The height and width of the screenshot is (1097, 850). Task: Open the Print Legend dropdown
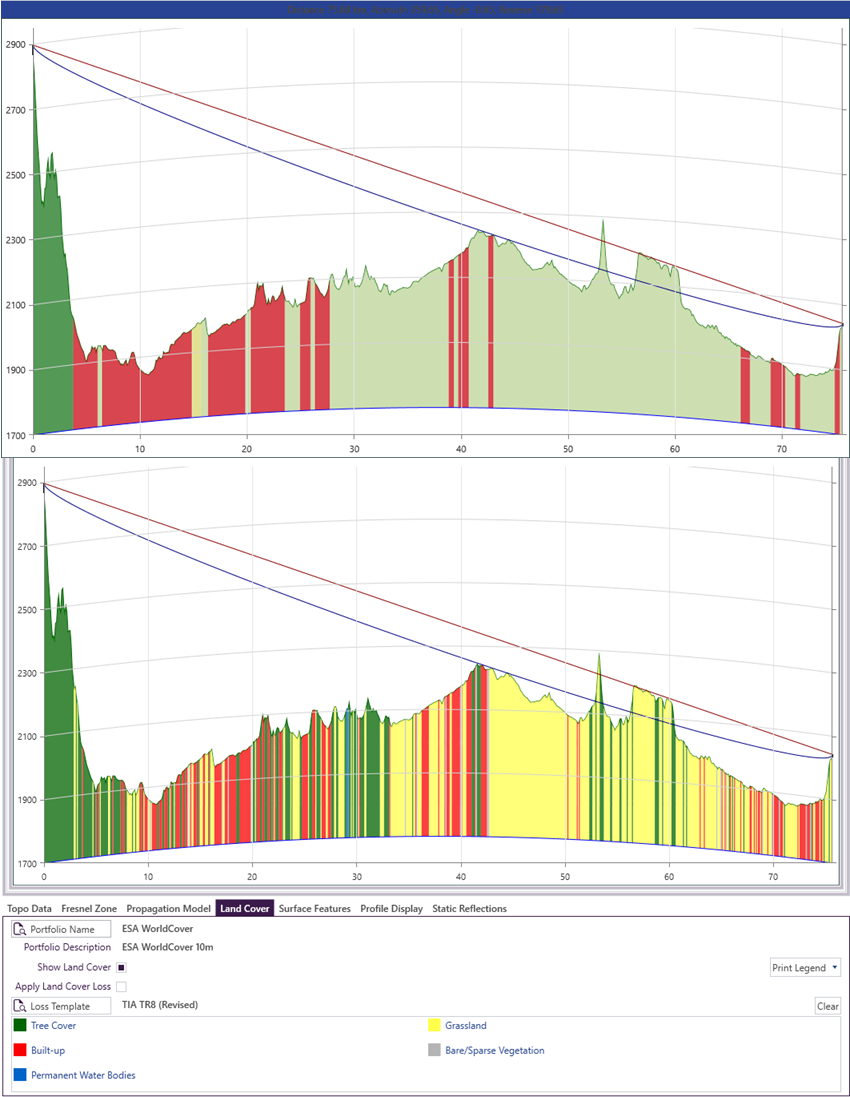(x=804, y=967)
